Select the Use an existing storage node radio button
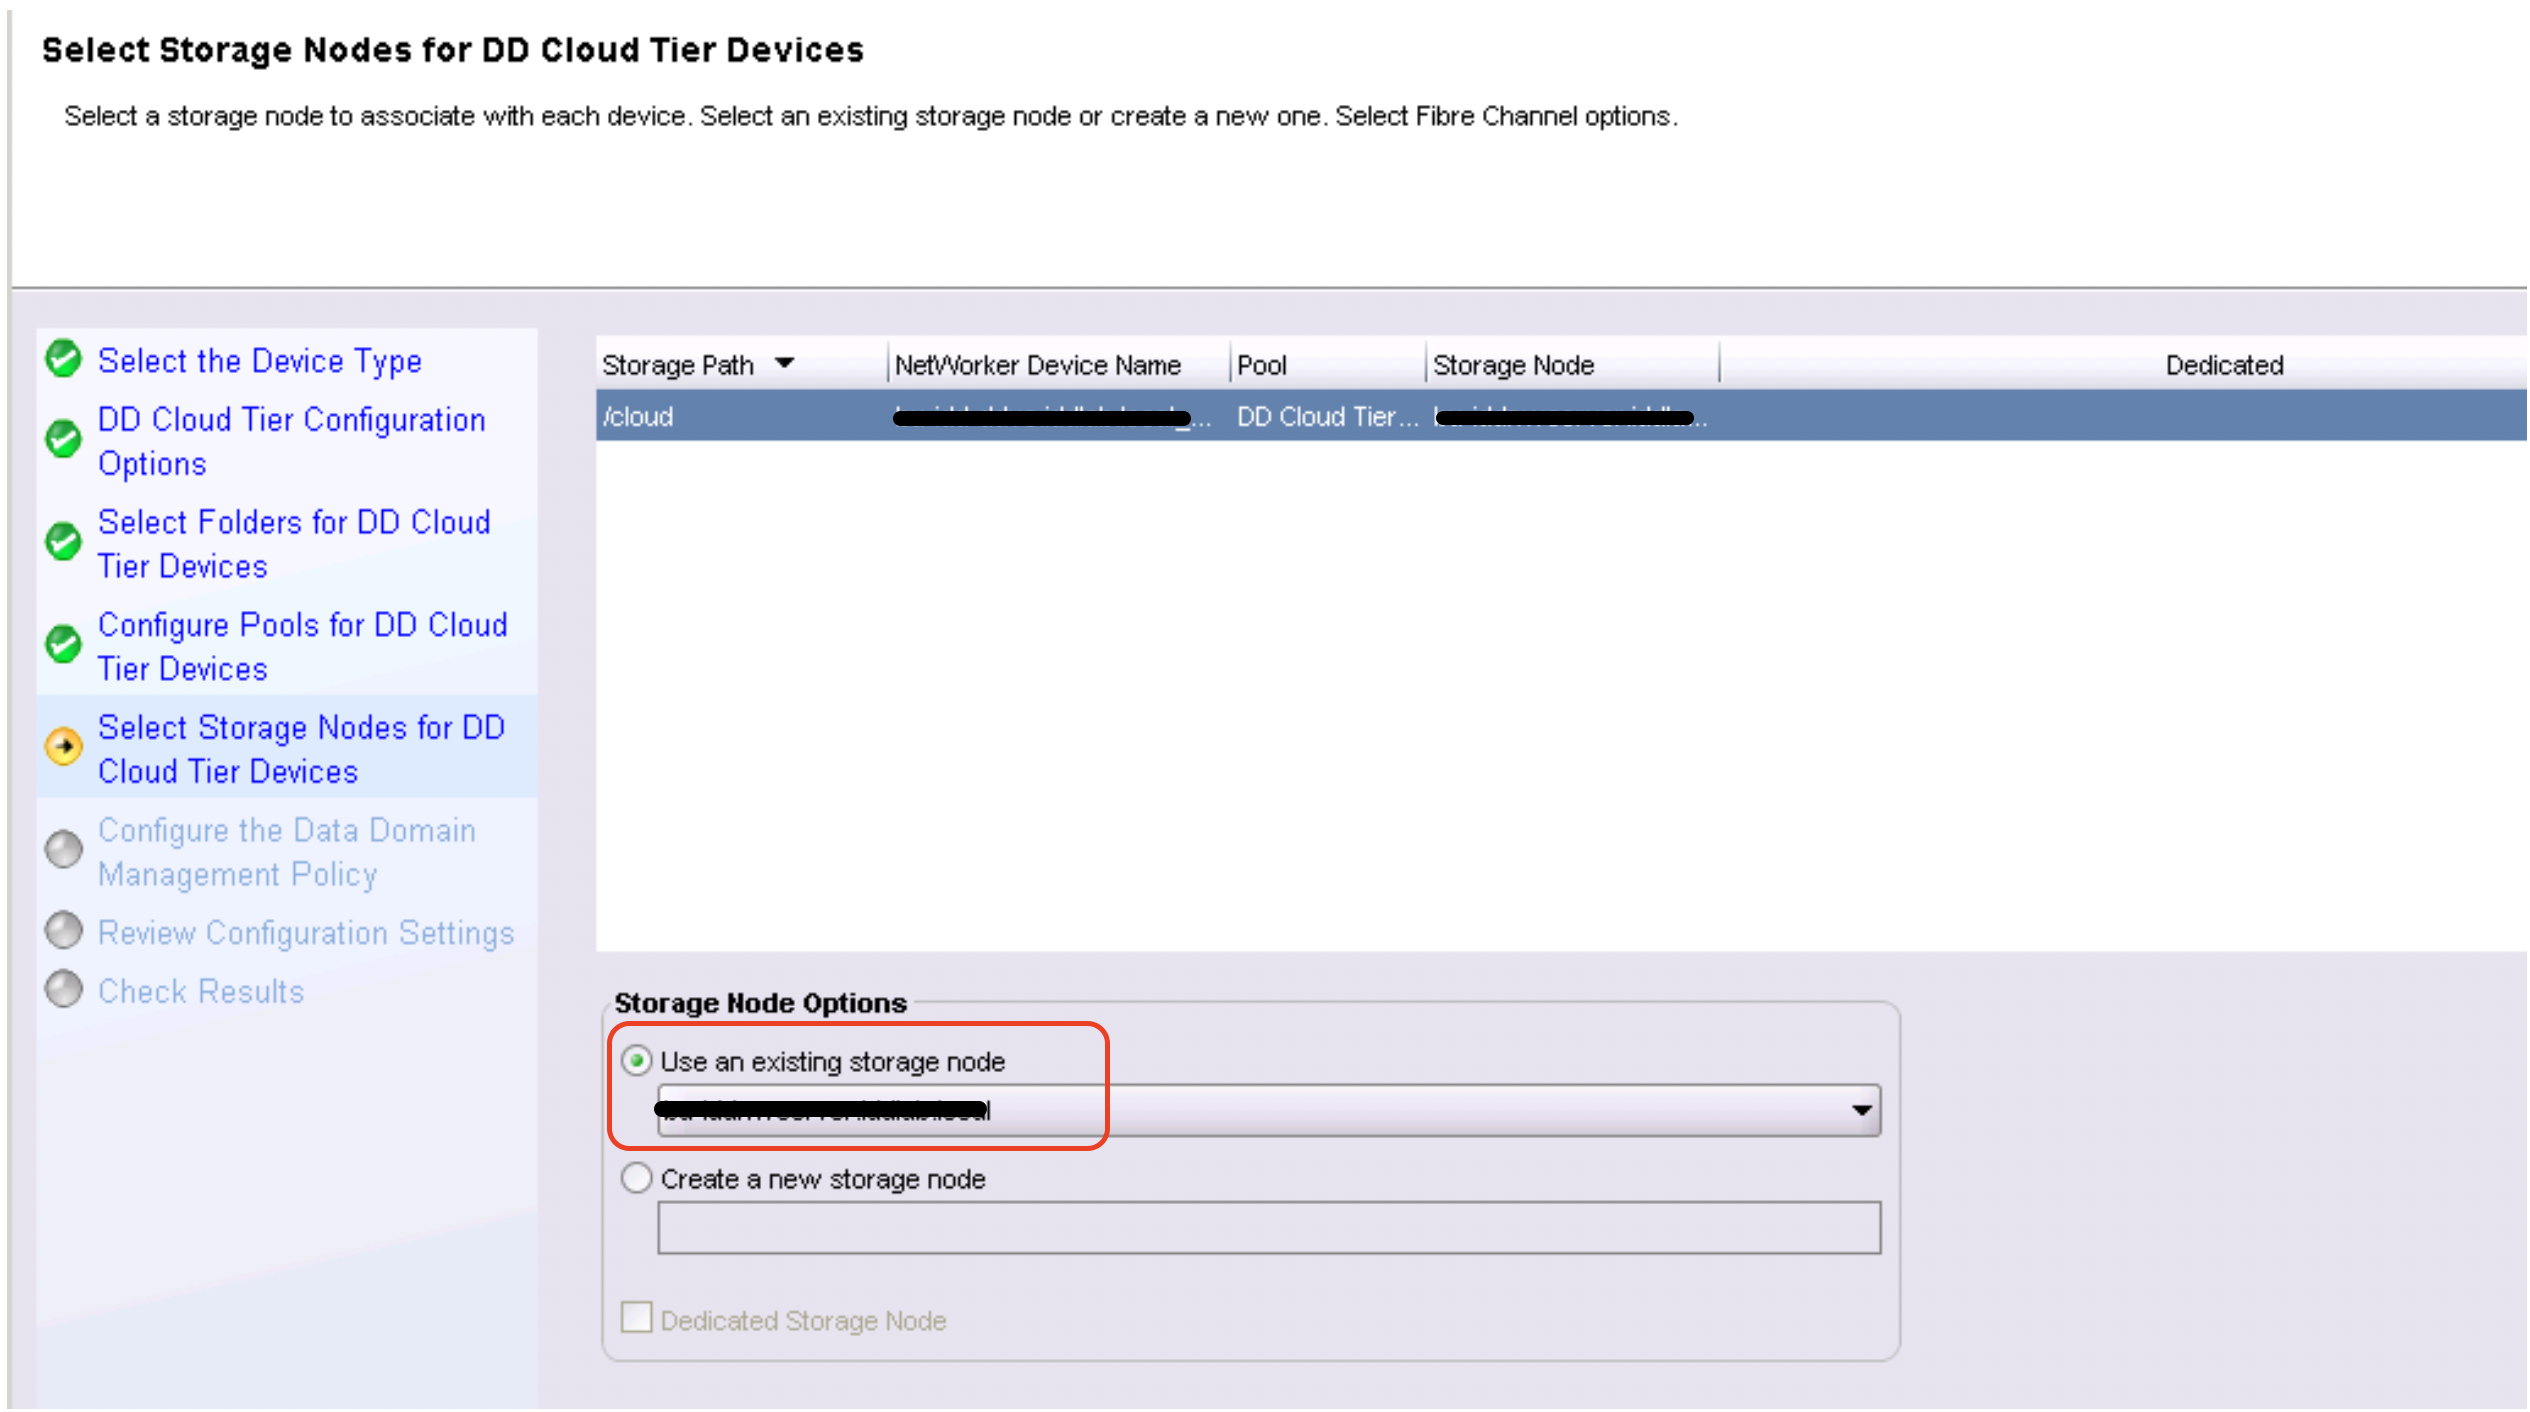The image size is (2530, 1412). pos(637,1061)
